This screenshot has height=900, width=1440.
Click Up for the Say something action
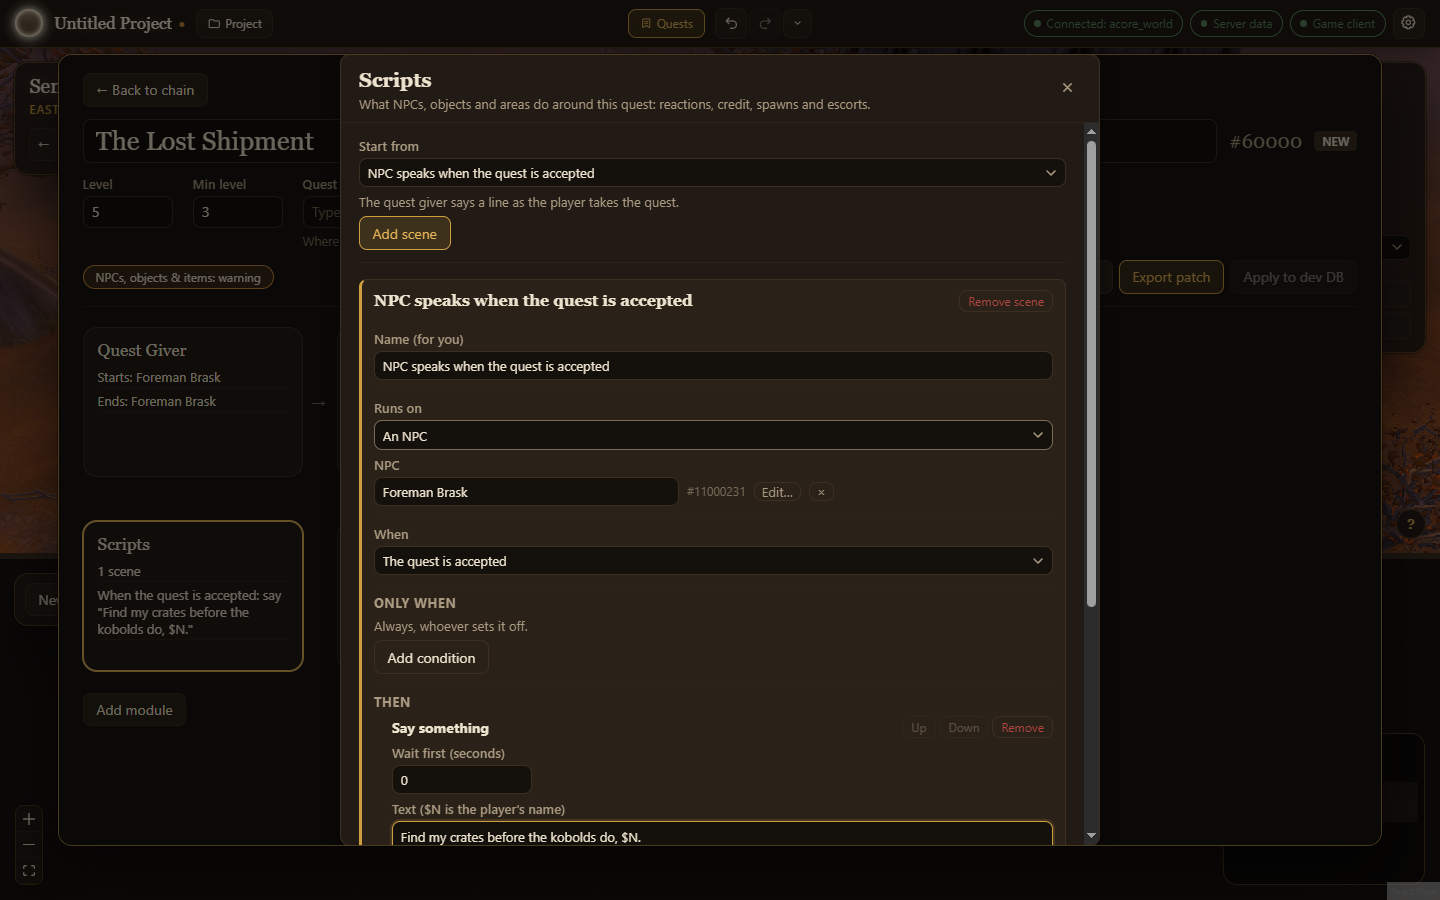tap(919, 728)
